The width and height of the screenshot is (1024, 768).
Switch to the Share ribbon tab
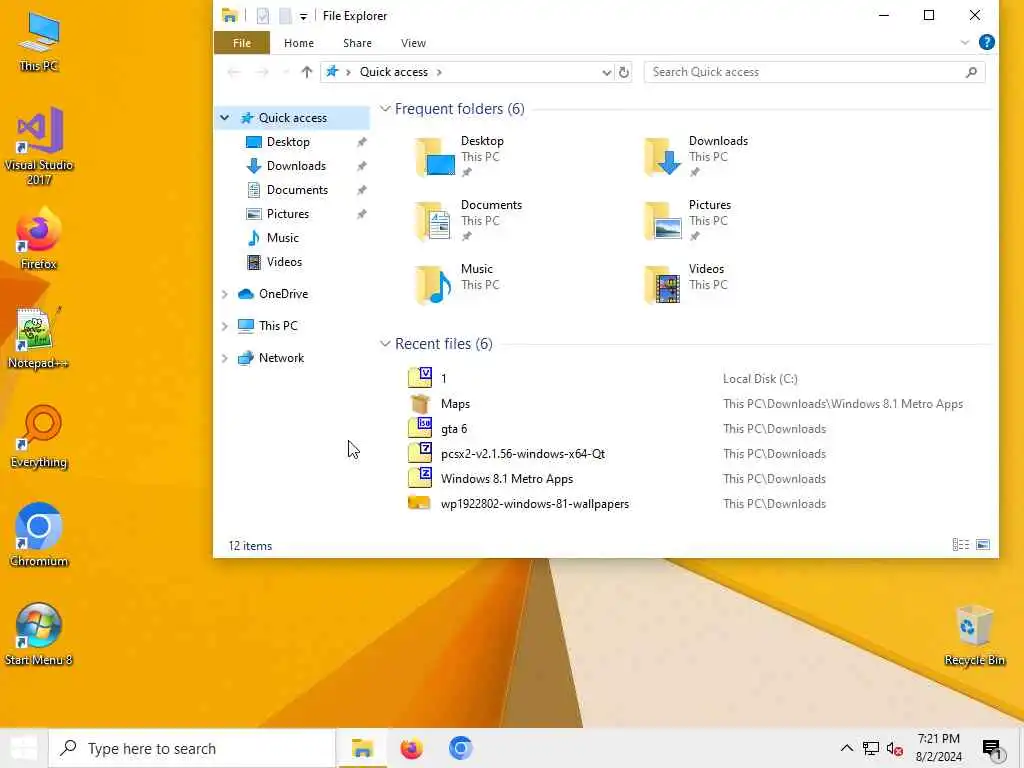357,43
